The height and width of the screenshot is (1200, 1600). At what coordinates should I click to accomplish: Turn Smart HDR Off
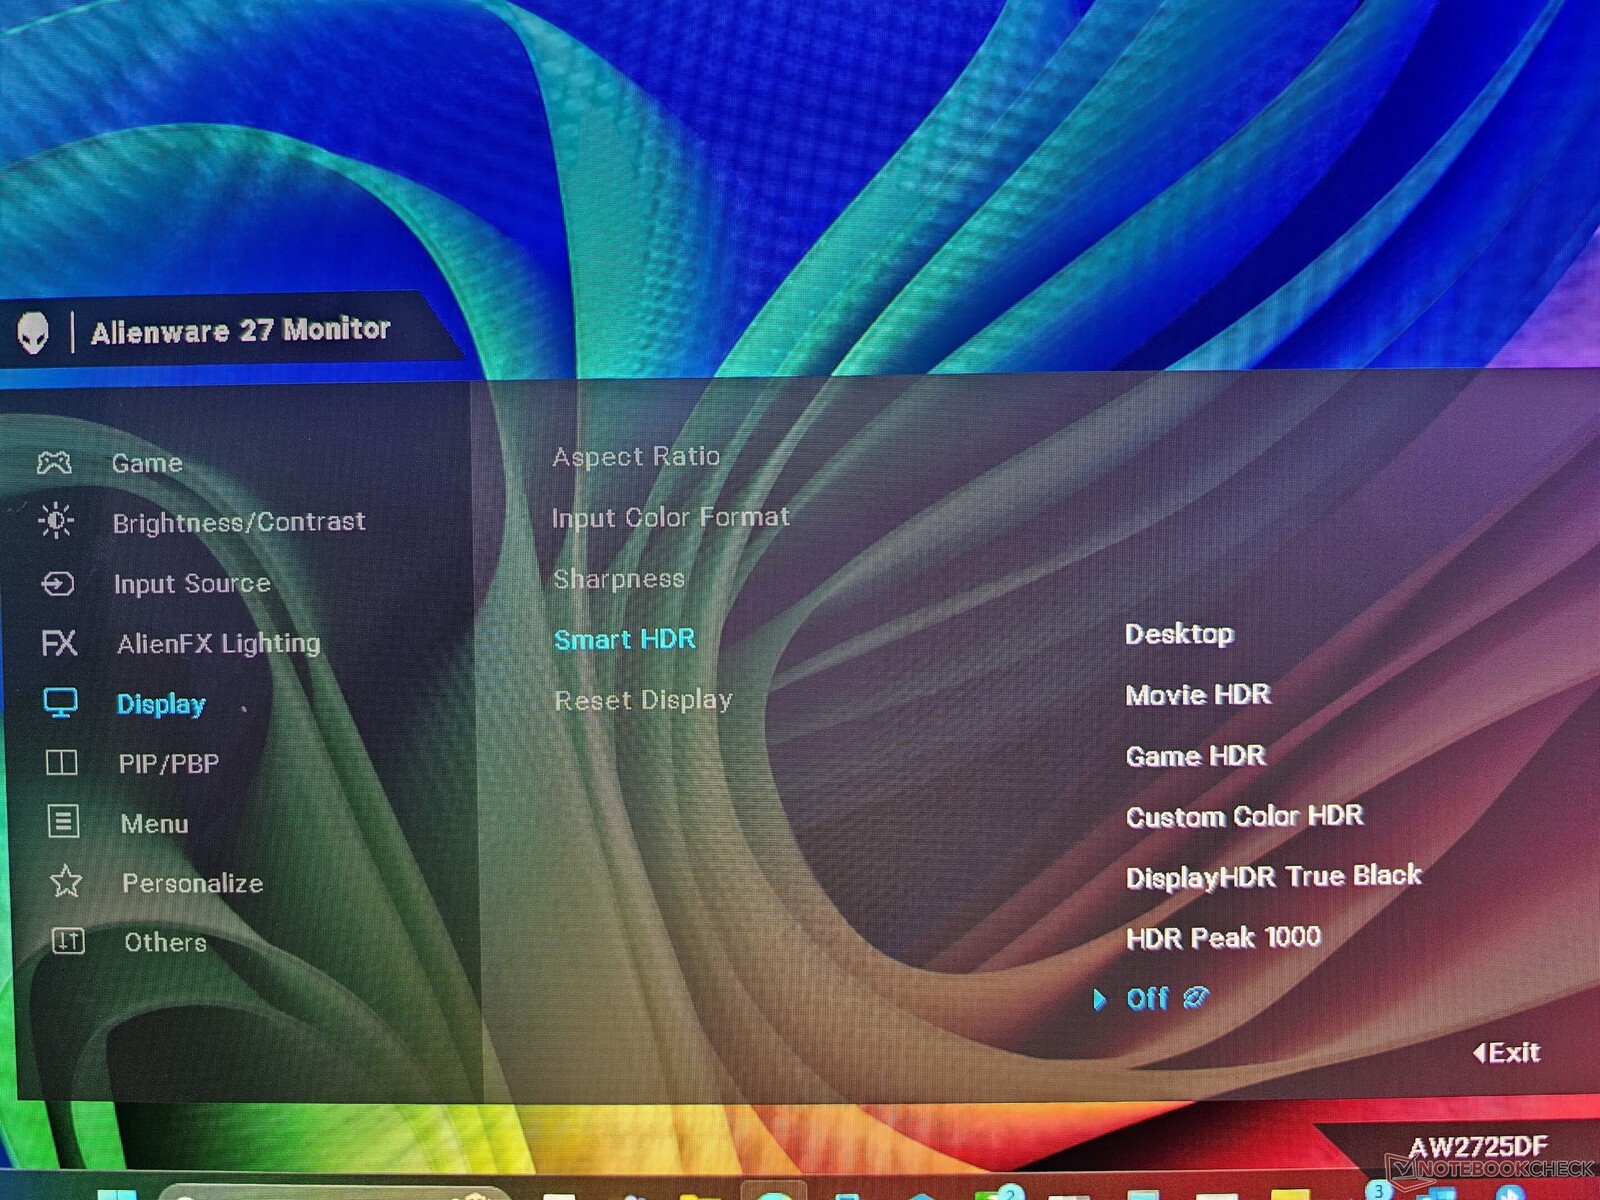(1147, 998)
